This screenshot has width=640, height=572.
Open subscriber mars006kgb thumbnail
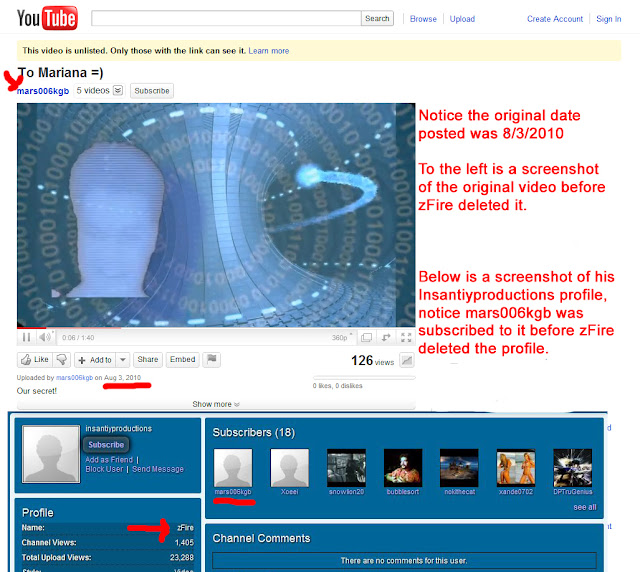(233, 468)
